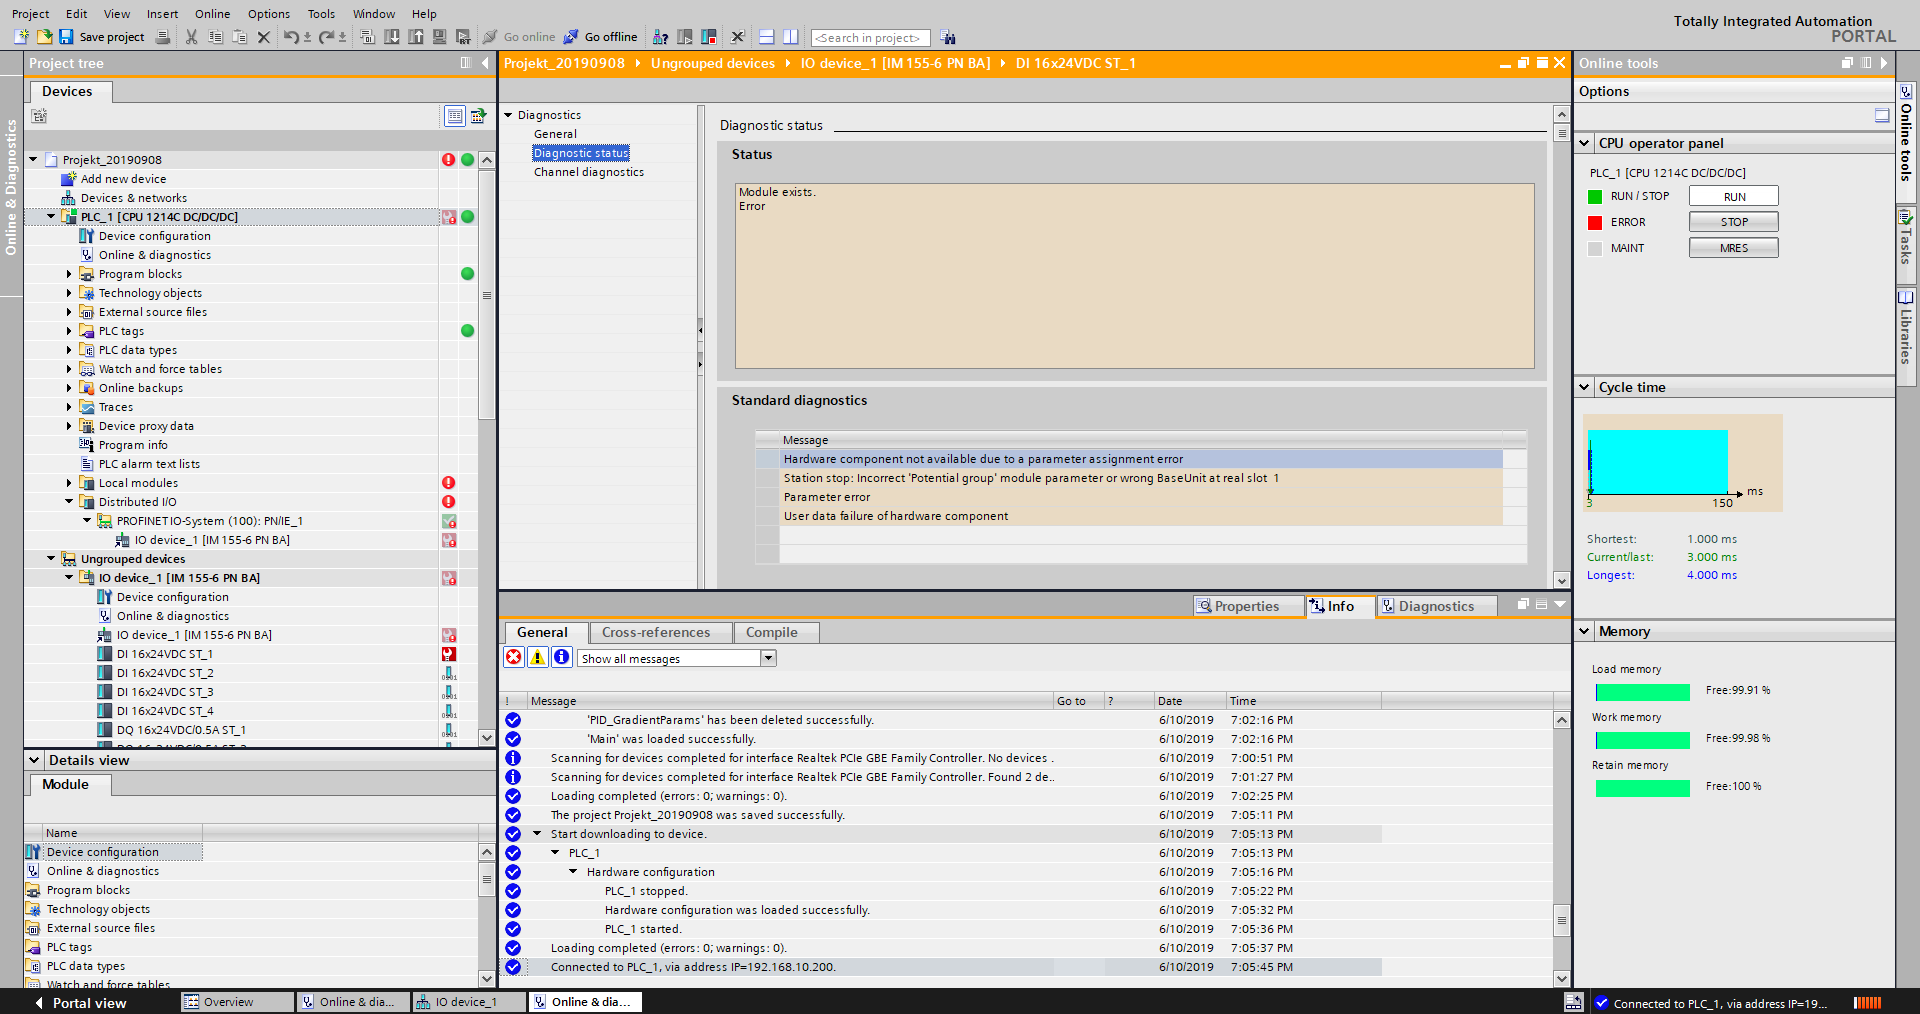This screenshot has height=1014, width=1920.
Task: Select the 'Parameter error' diagnostics message row
Action: (1141, 497)
